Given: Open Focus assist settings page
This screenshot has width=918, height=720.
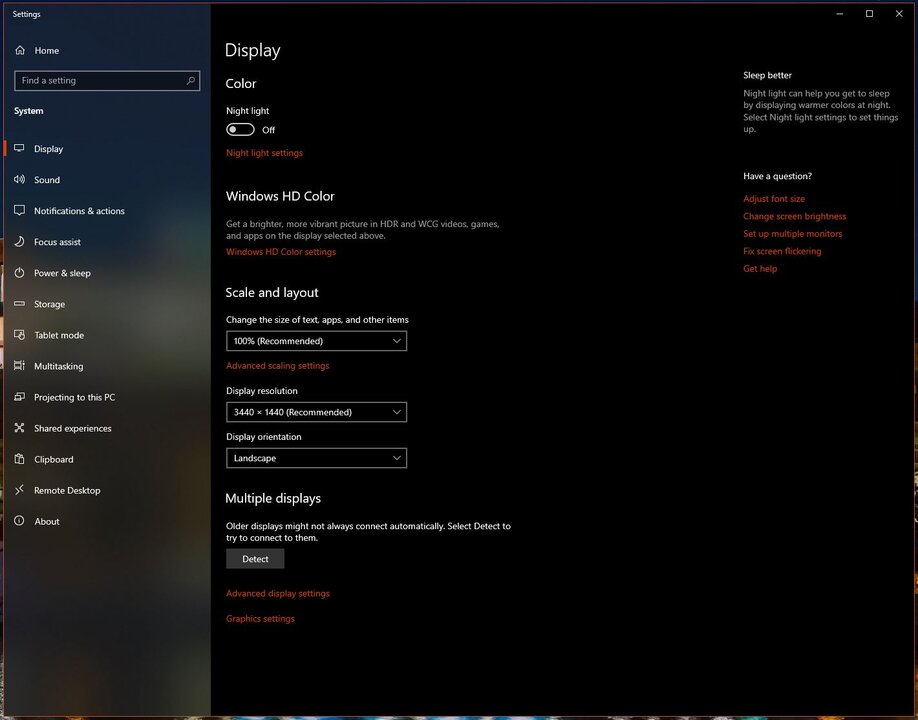Looking at the screenshot, I should coord(105,242).
